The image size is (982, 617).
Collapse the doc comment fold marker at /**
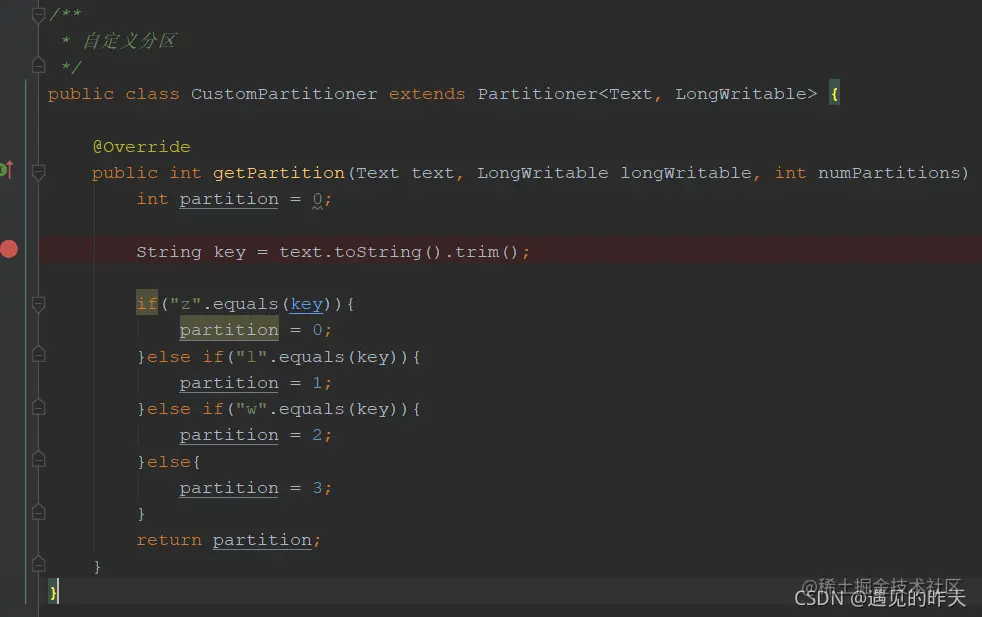(x=38, y=14)
